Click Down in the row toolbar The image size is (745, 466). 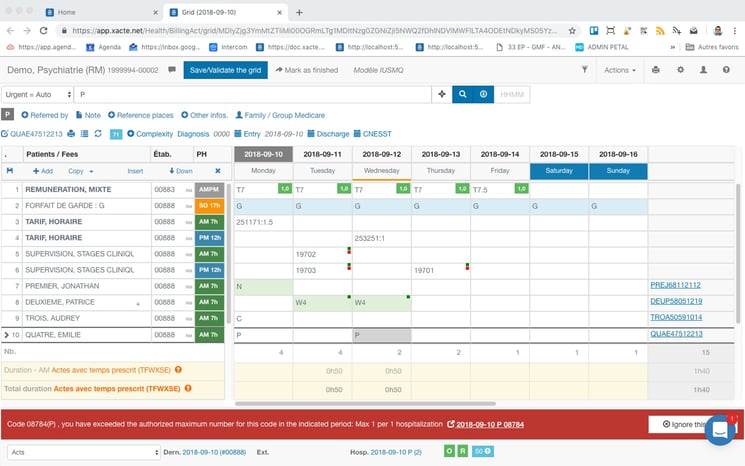tap(181, 171)
